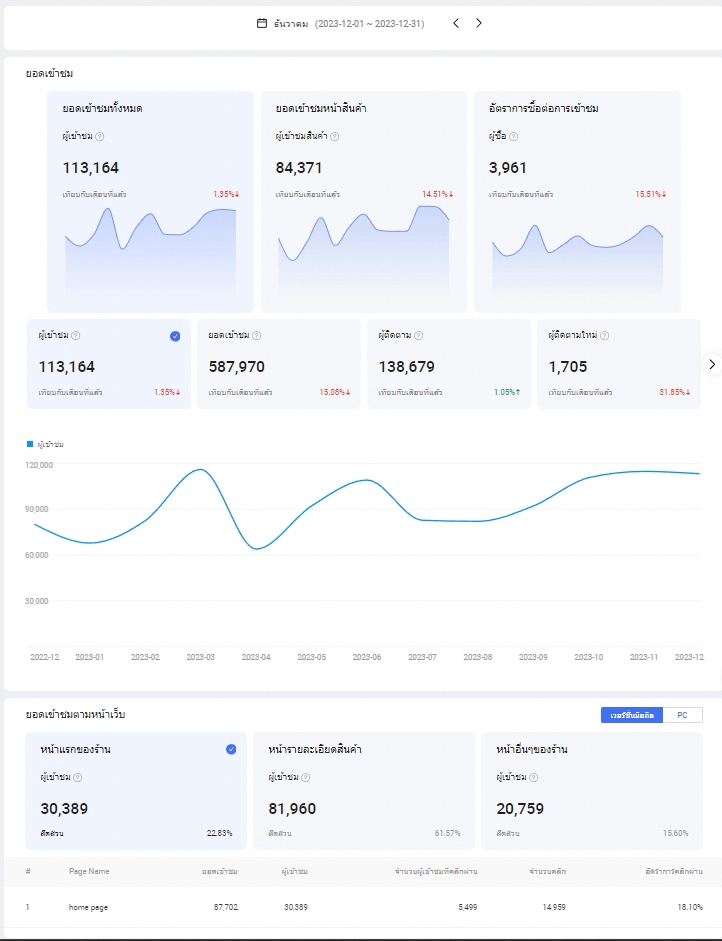Click the blue ผู้เข้าชม chart legend swatch
722x941 pixels.
point(30,444)
